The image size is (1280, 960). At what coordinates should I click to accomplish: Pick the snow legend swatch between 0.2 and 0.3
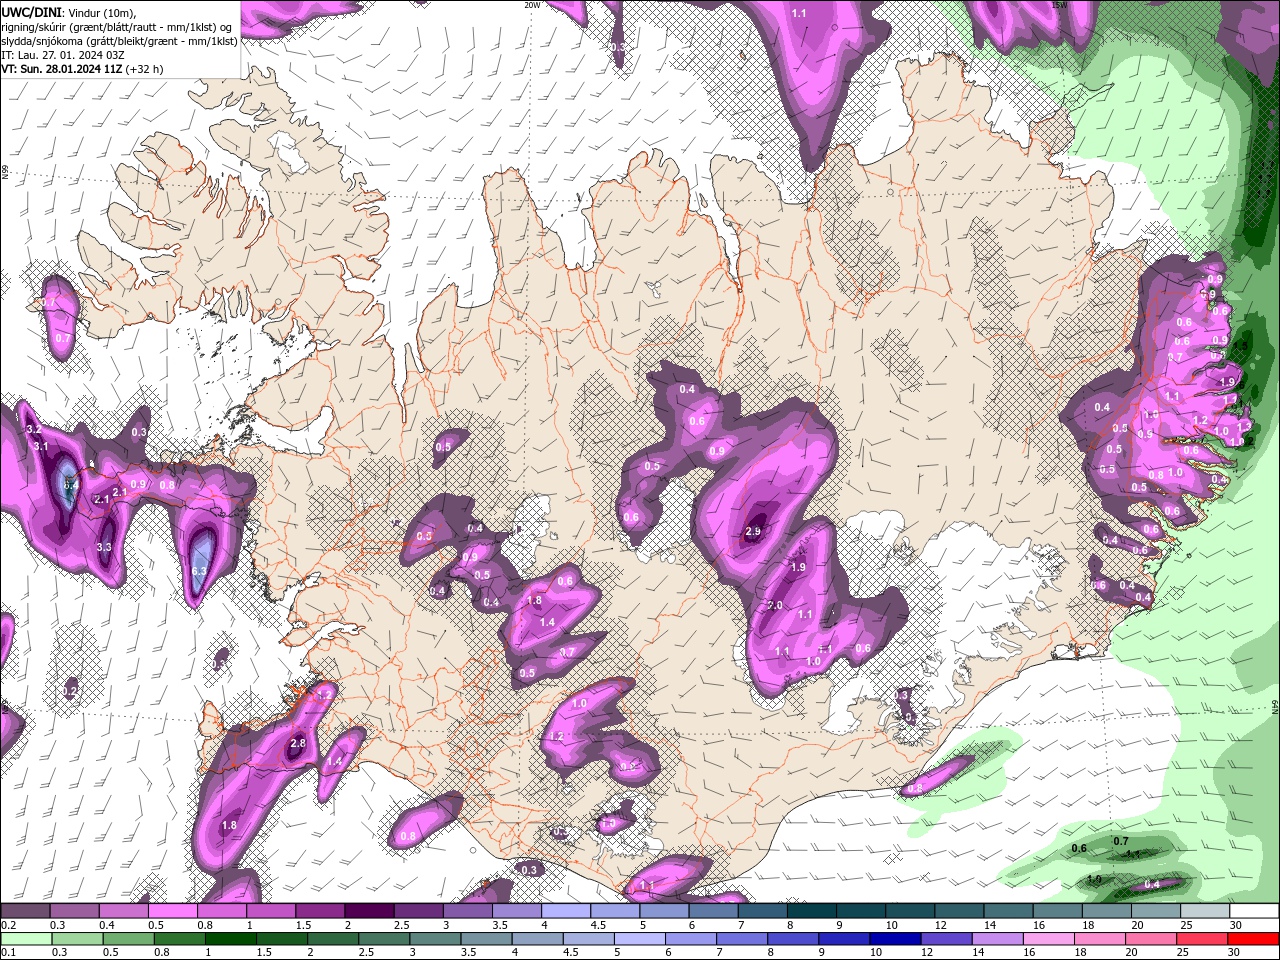click(x=25, y=911)
